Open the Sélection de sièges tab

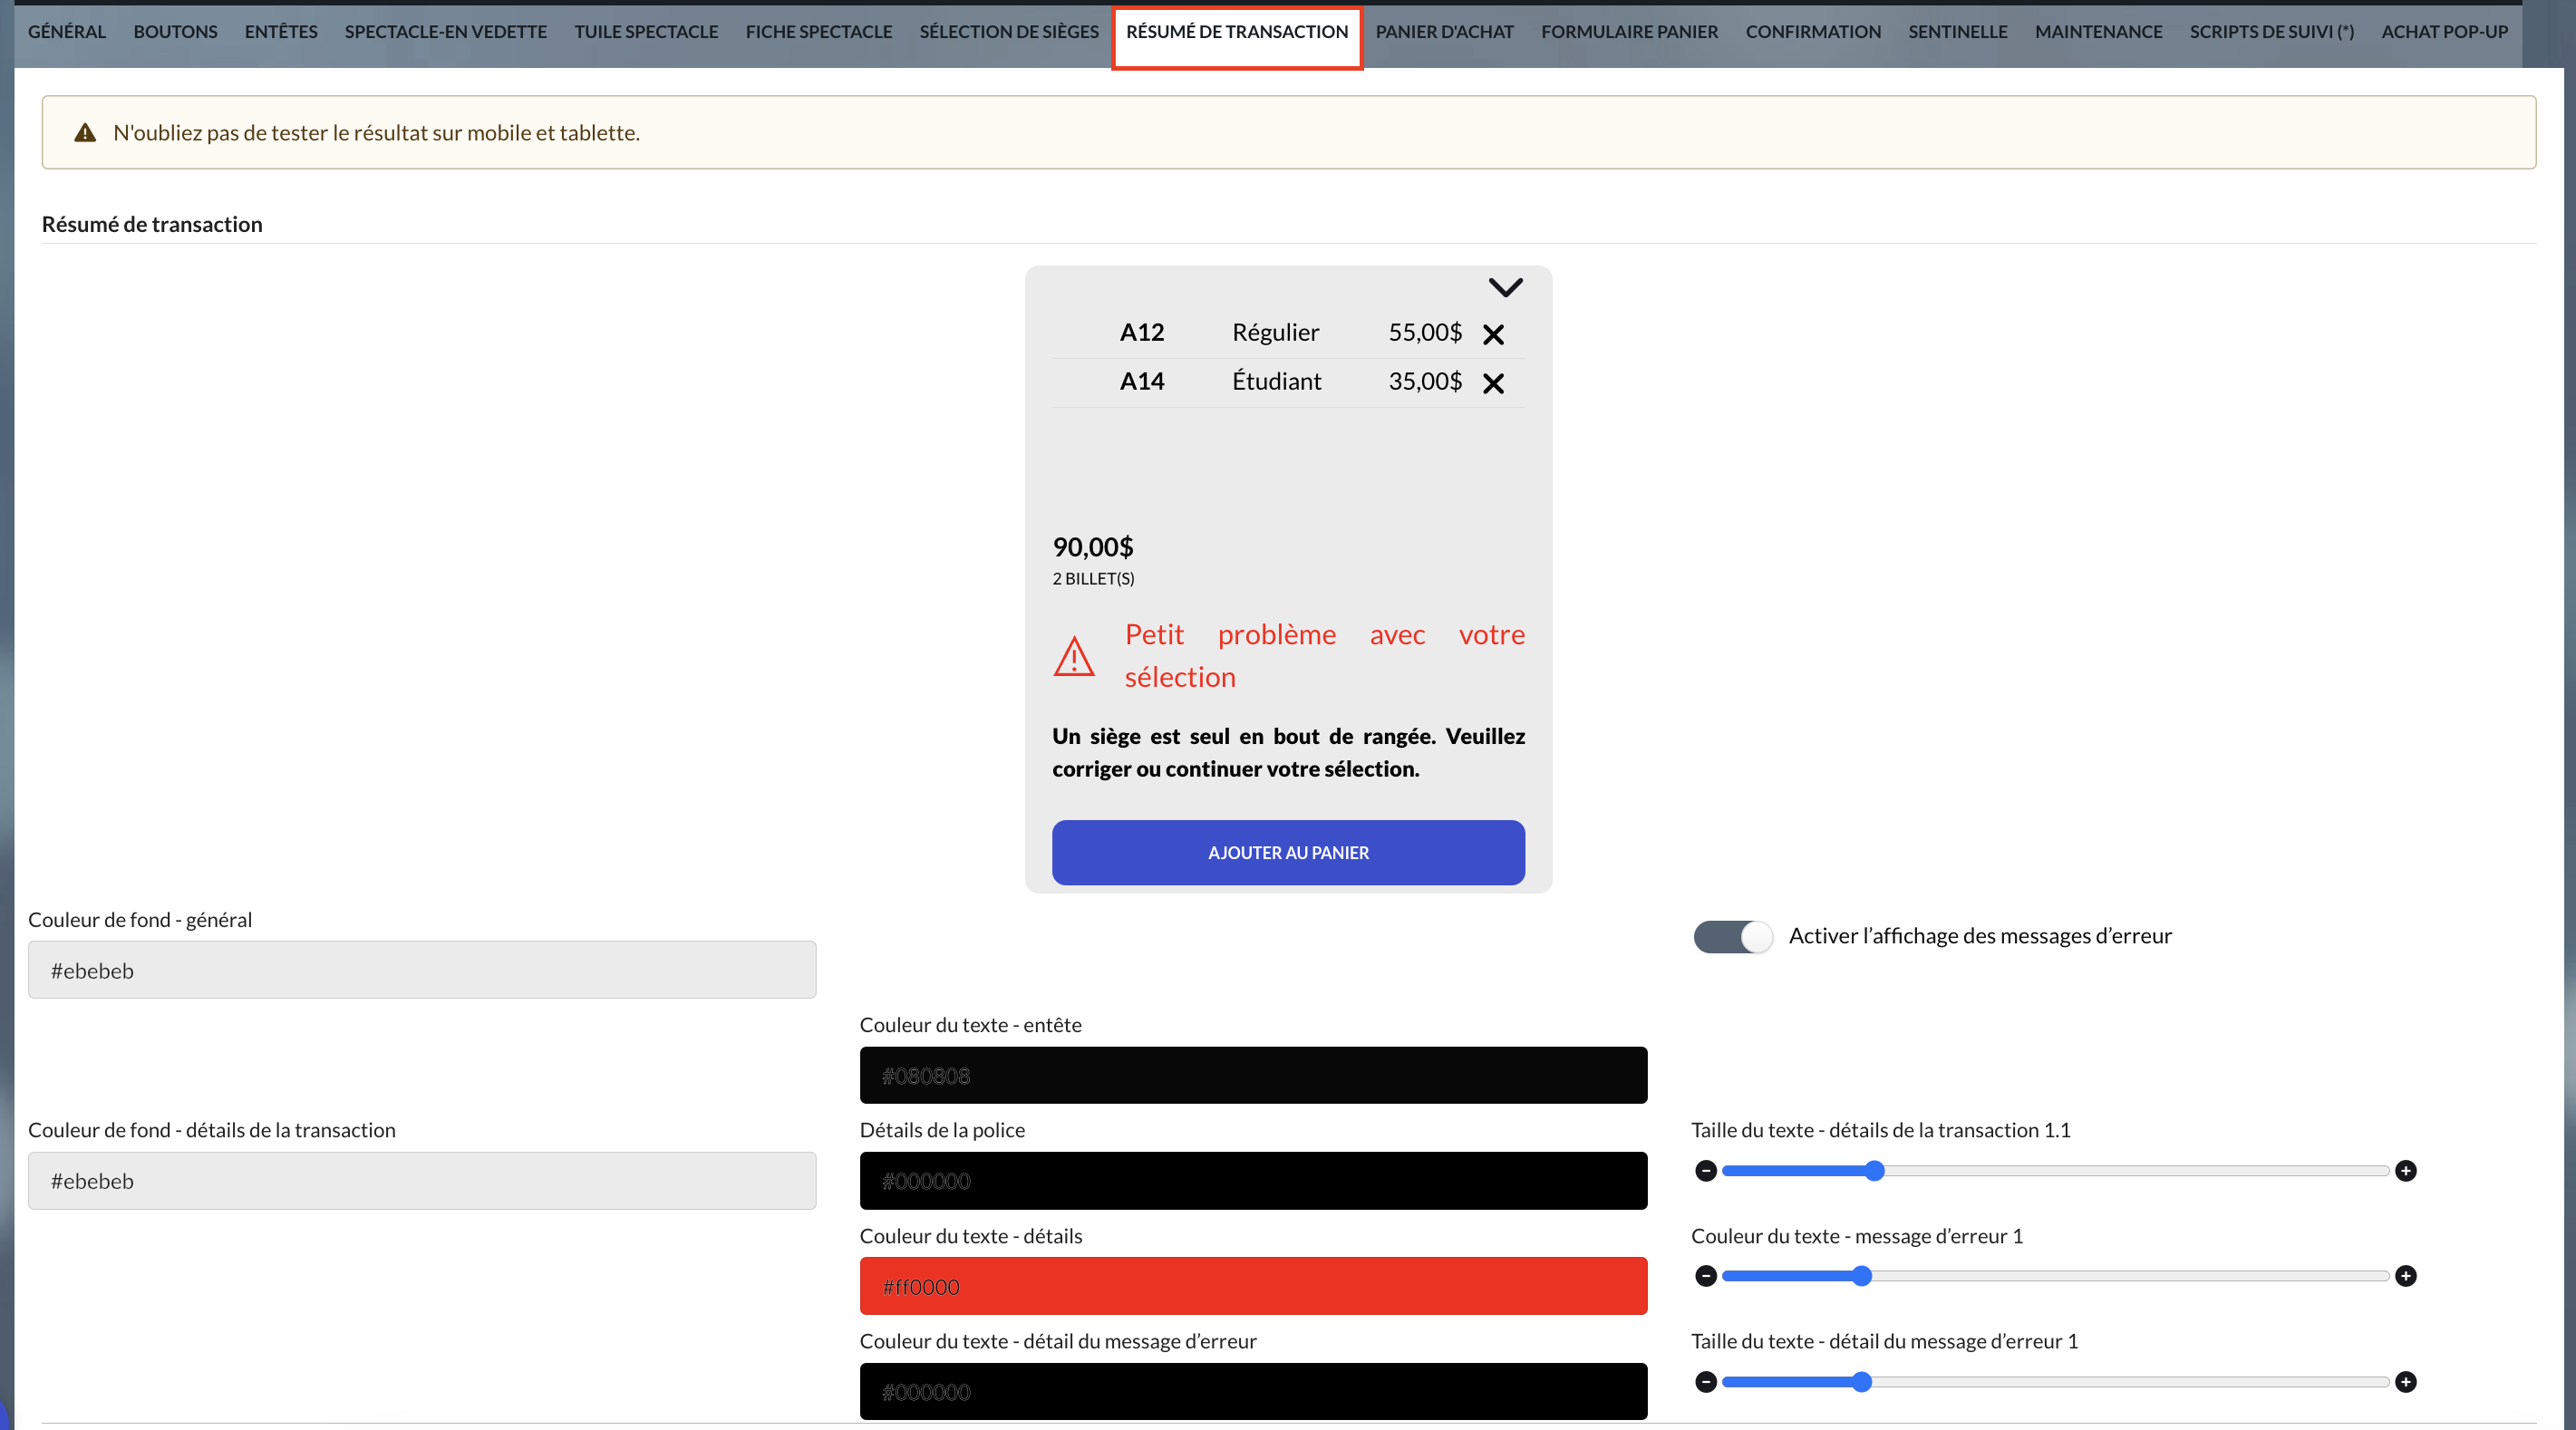tap(1009, 32)
